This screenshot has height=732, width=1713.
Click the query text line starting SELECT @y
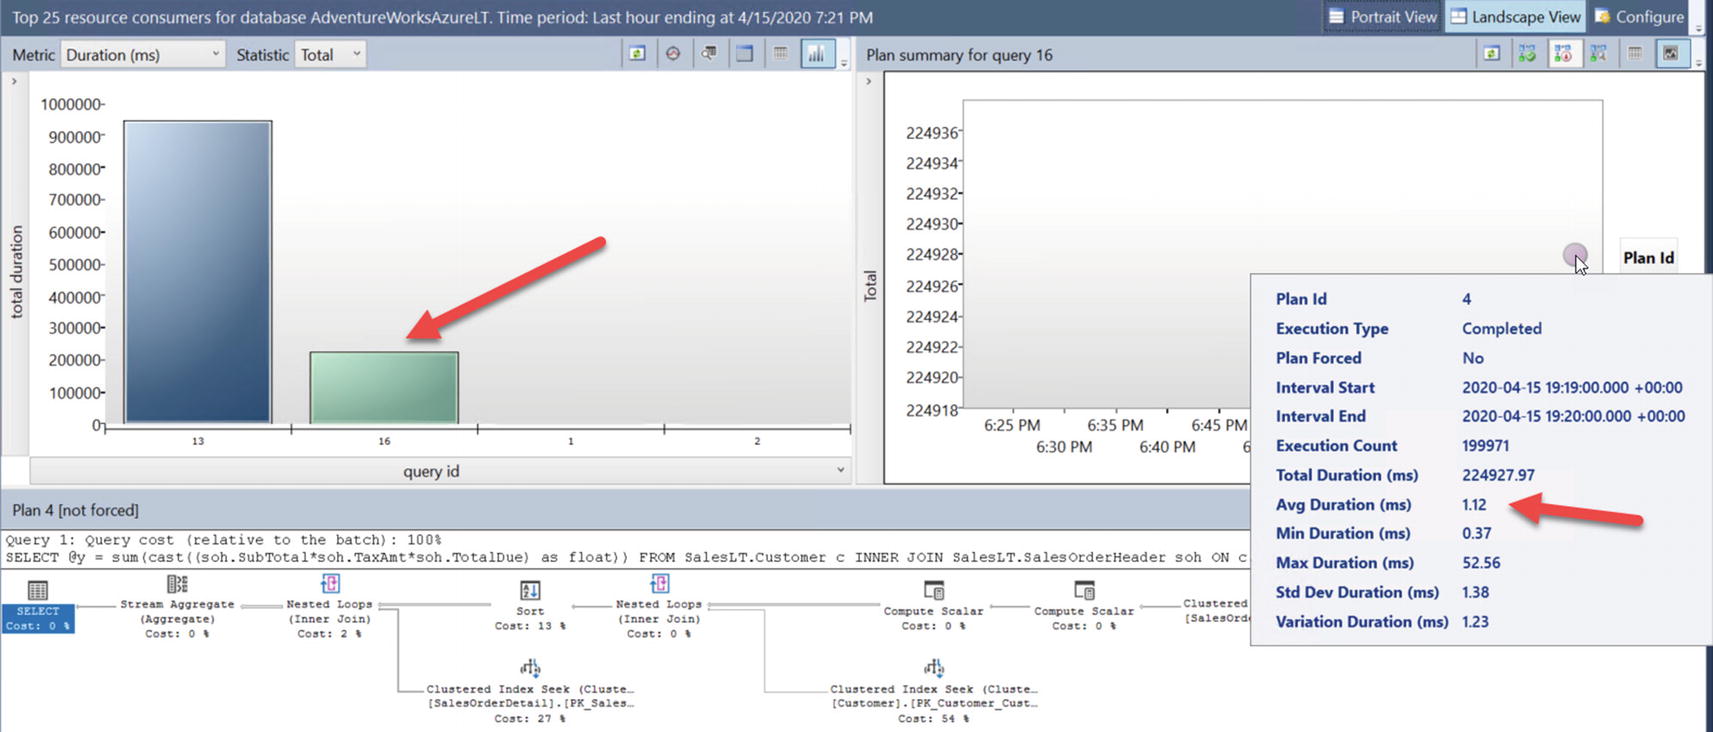(x=626, y=557)
